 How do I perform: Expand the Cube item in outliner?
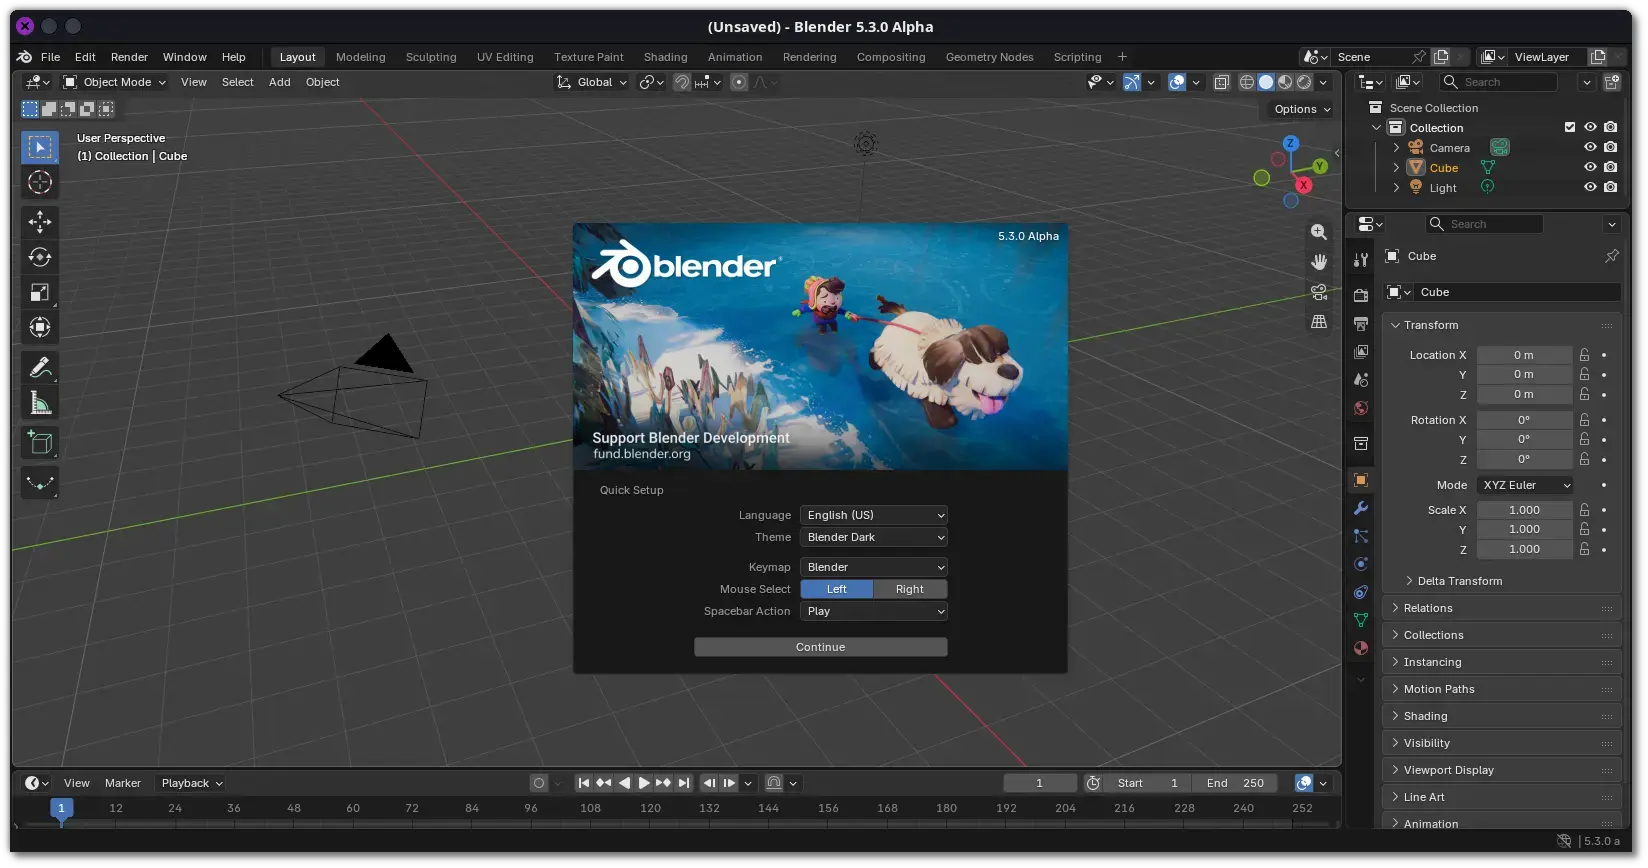(x=1396, y=168)
